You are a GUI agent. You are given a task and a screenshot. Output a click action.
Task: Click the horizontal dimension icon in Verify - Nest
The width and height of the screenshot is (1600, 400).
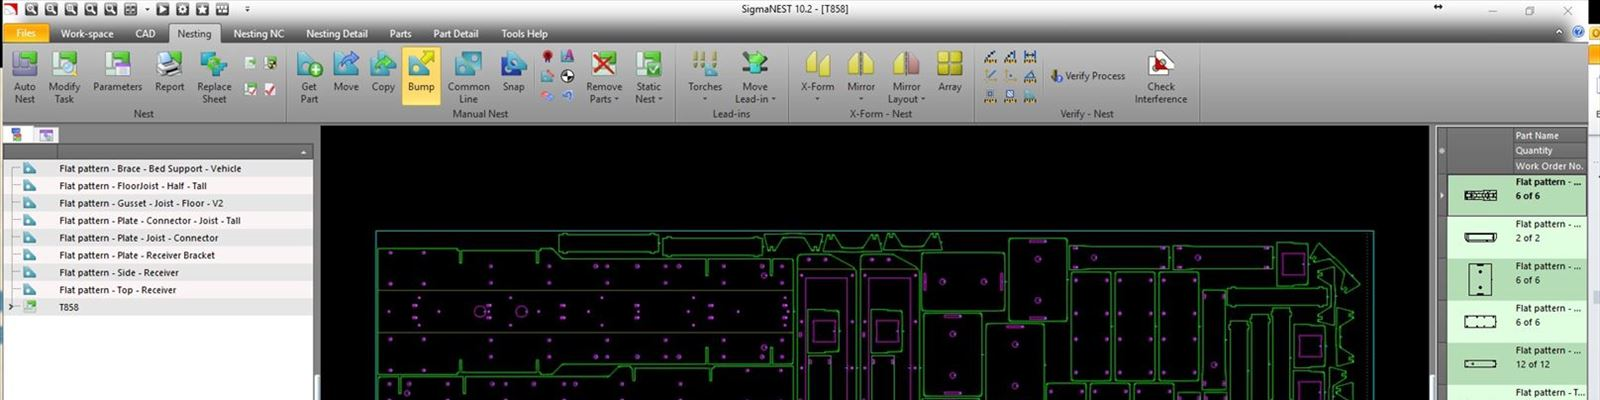point(1029,57)
